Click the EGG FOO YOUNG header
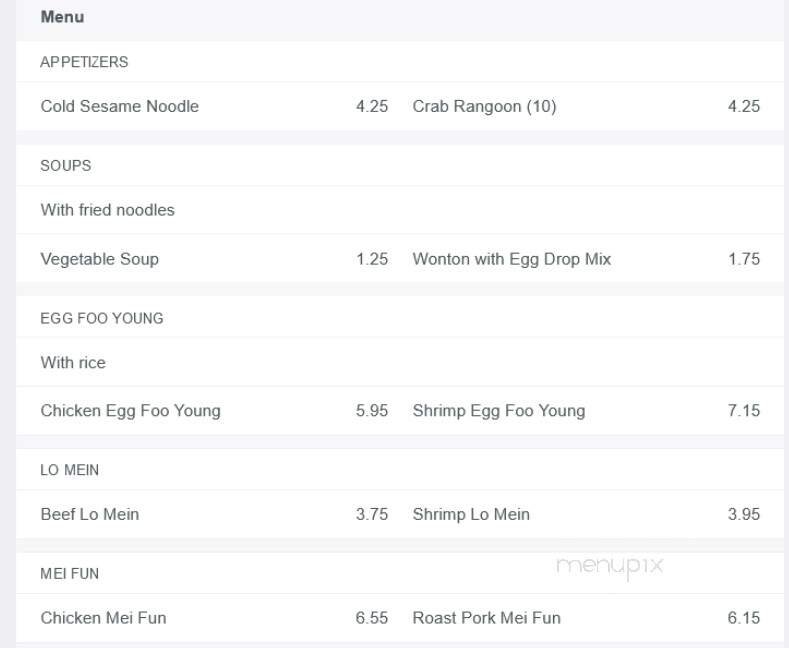Image resolution: width=789 pixels, height=648 pixels. pyautogui.click(x=102, y=318)
